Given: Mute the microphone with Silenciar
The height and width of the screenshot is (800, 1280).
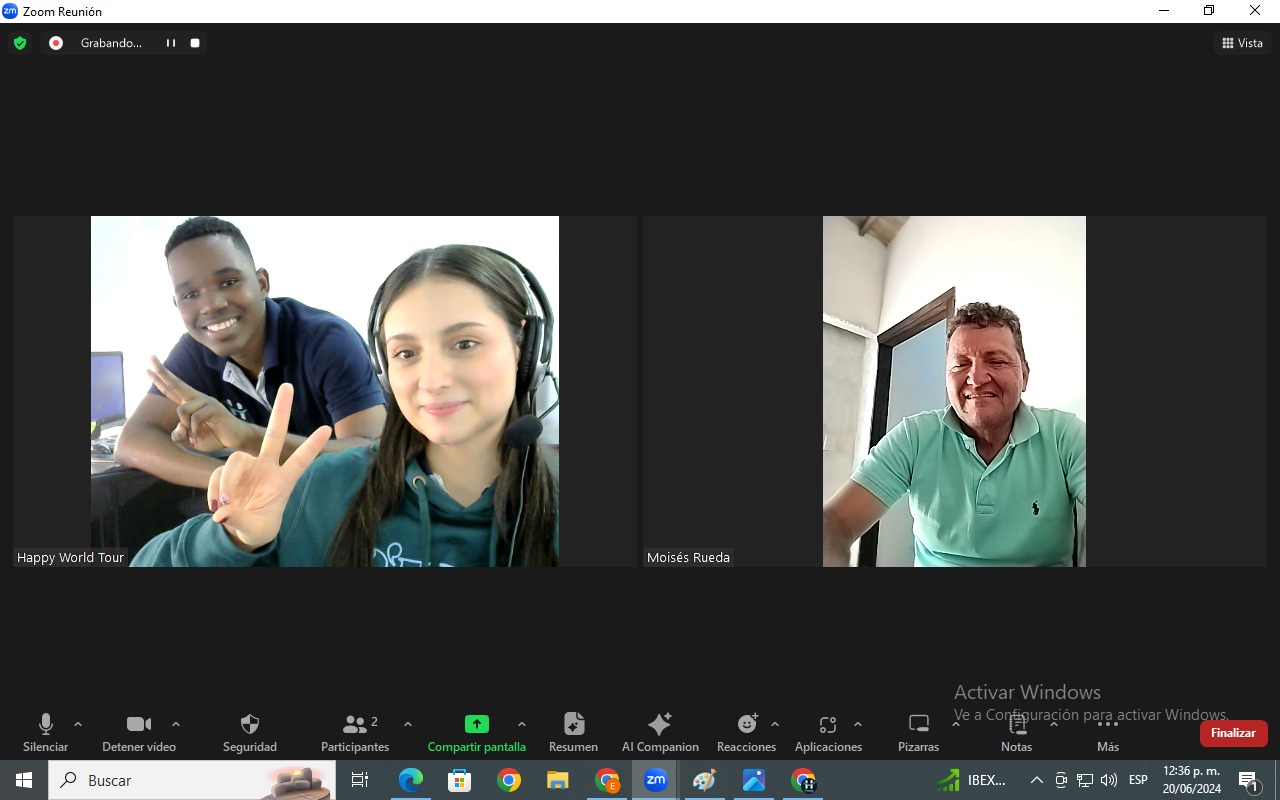Looking at the screenshot, I should [46, 733].
